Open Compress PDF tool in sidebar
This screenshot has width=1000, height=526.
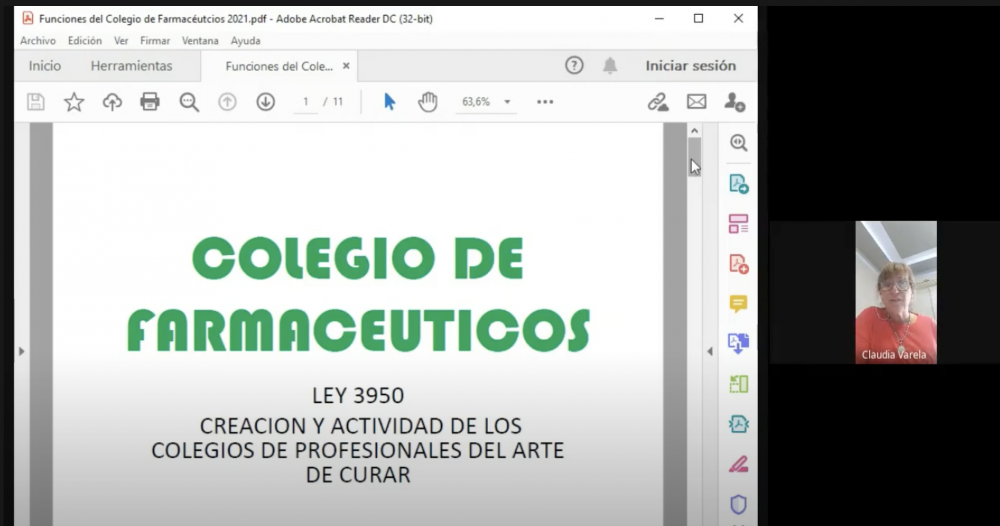pyautogui.click(x=739, y=424)
